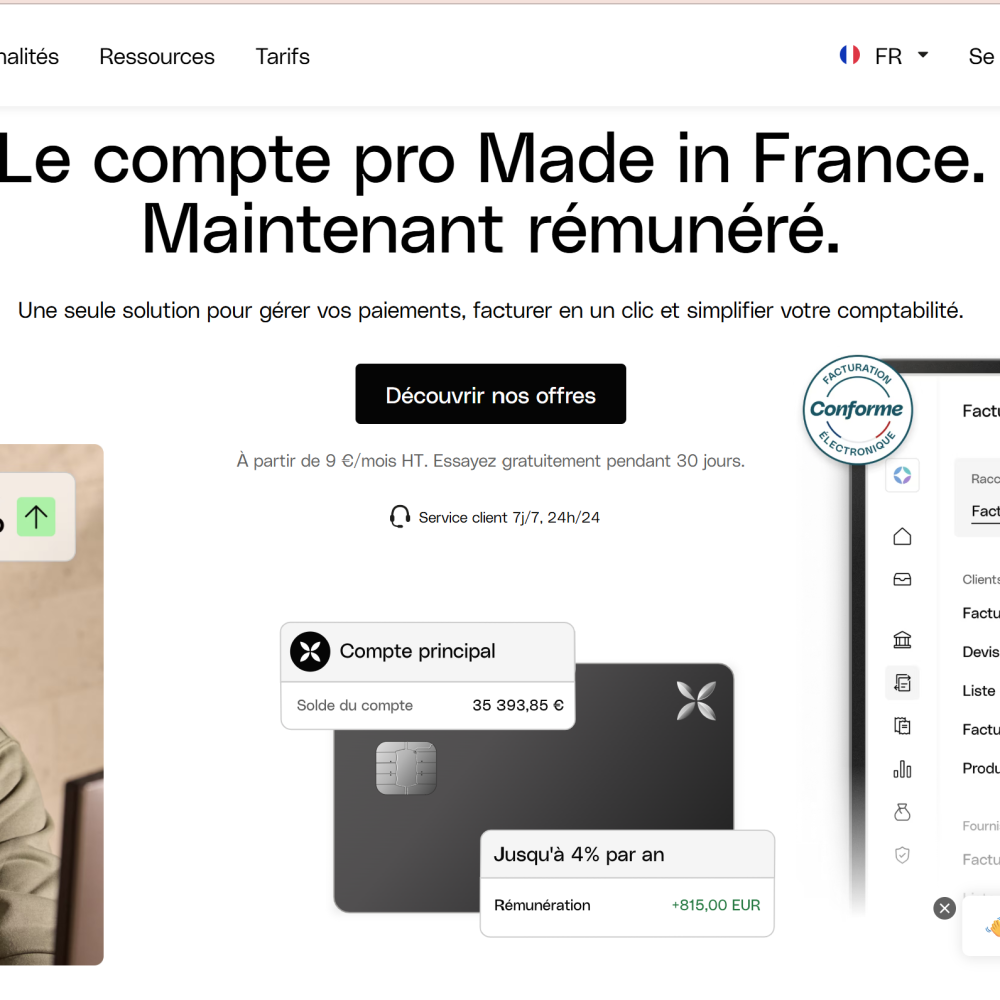Click the money bag icon in the sidebar
This screenshot has height=1000, width=1000.
coord(902,812)
